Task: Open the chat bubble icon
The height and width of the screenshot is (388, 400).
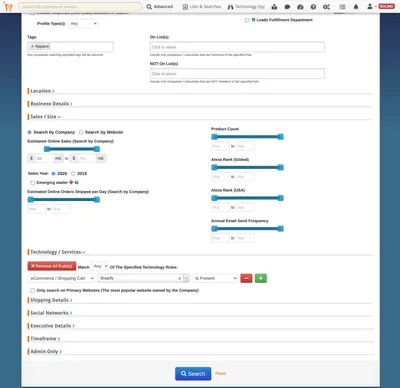Action: coord(287,7)
